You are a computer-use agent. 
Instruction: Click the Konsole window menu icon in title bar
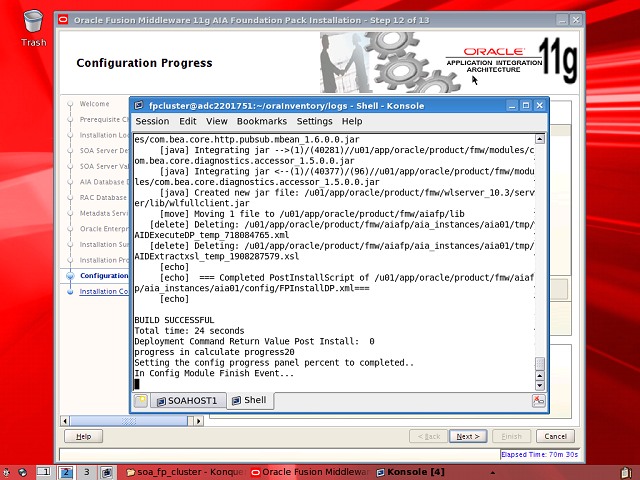point(139,105)
